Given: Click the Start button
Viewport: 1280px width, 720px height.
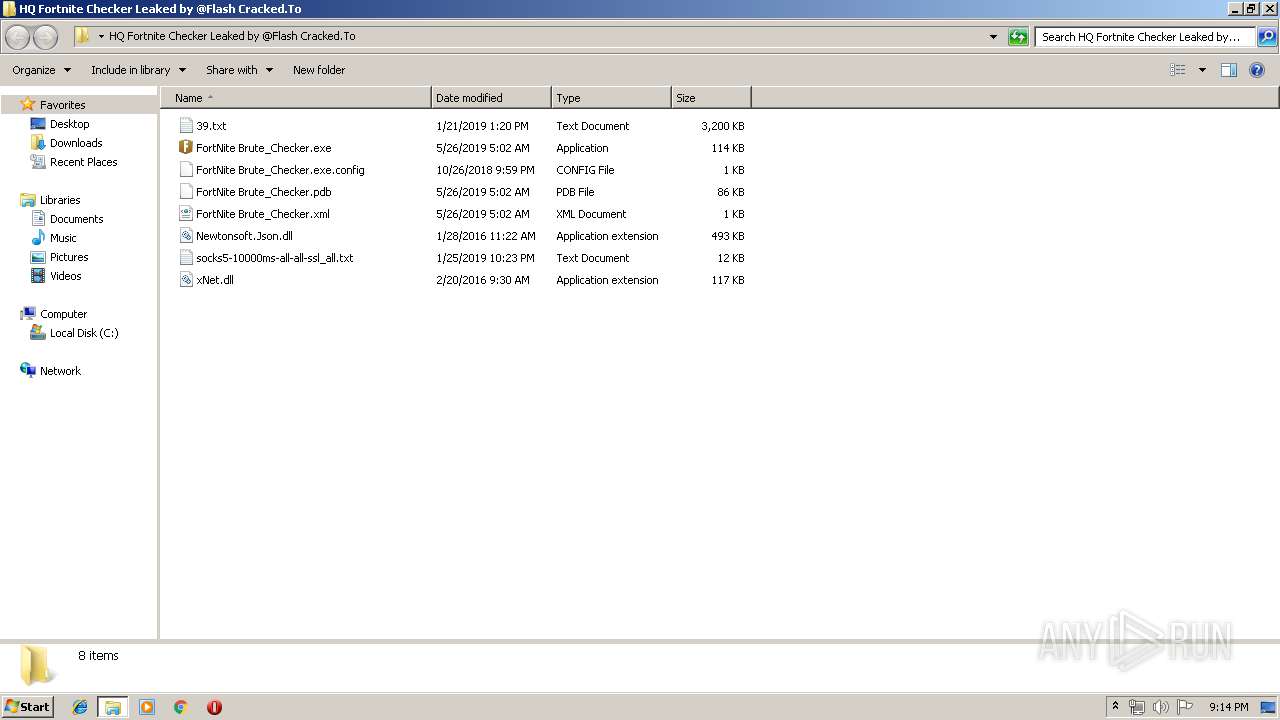Looking at the screenshot, I should 28,707.
